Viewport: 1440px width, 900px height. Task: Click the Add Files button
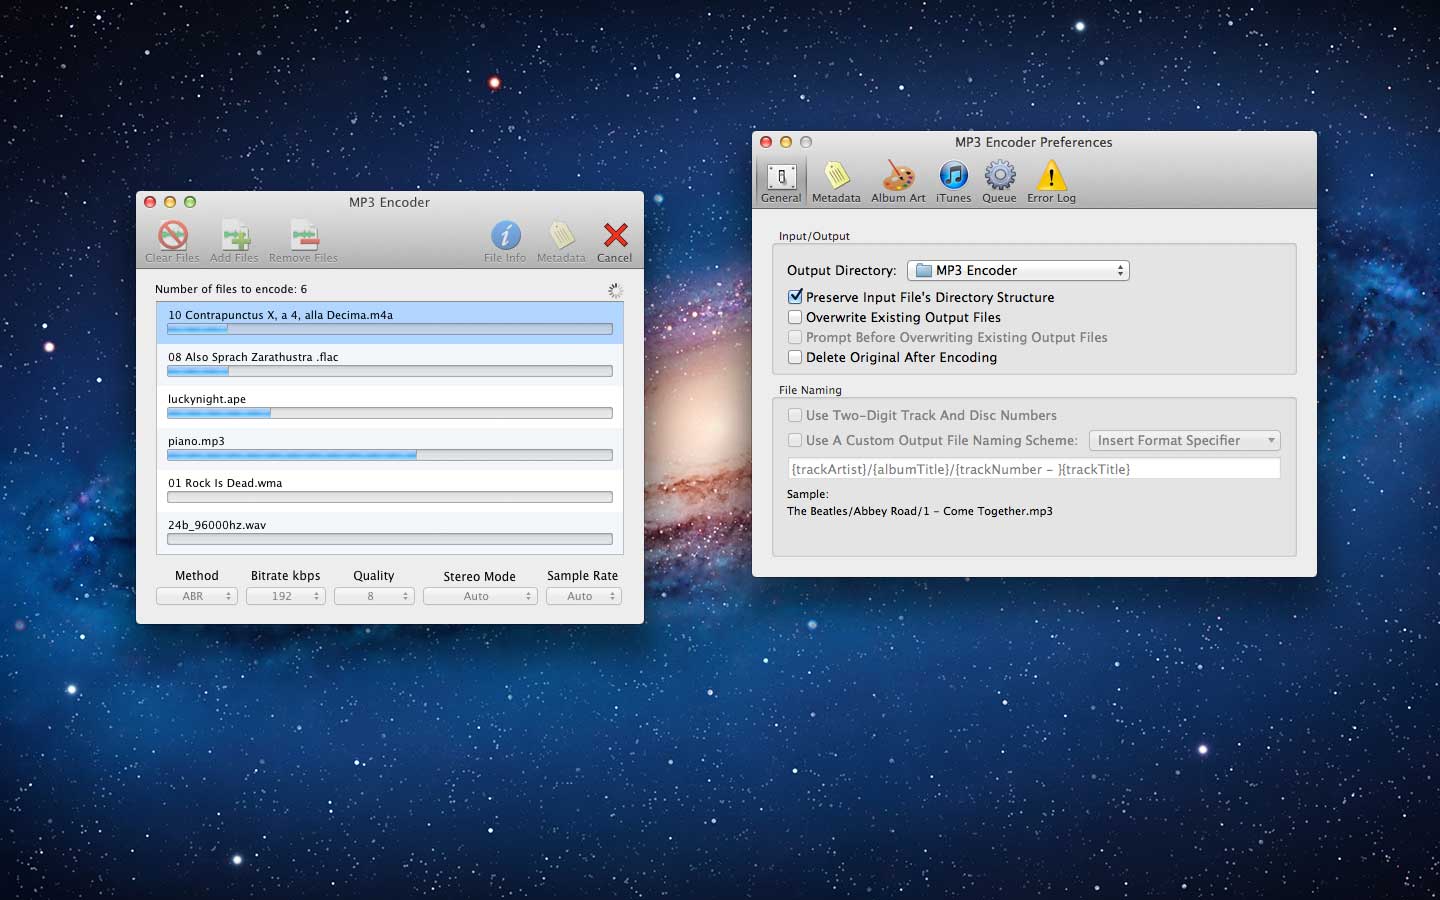point(234,240)
